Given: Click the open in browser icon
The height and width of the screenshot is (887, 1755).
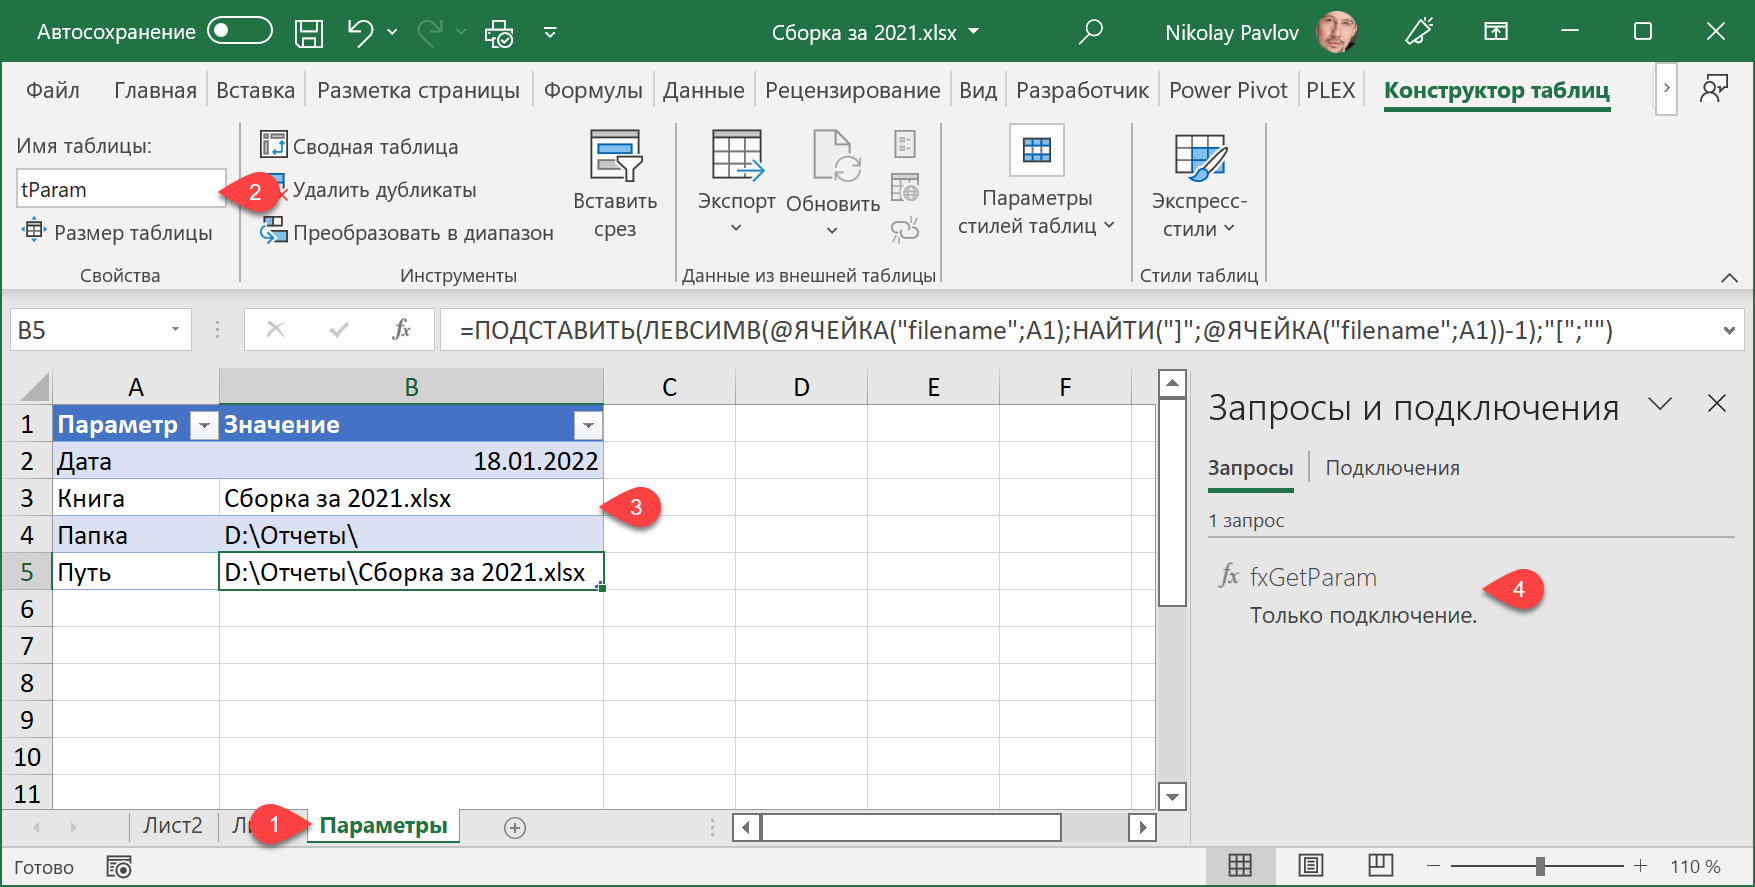Looking at the screenshot, I should (x=905, y=187).
